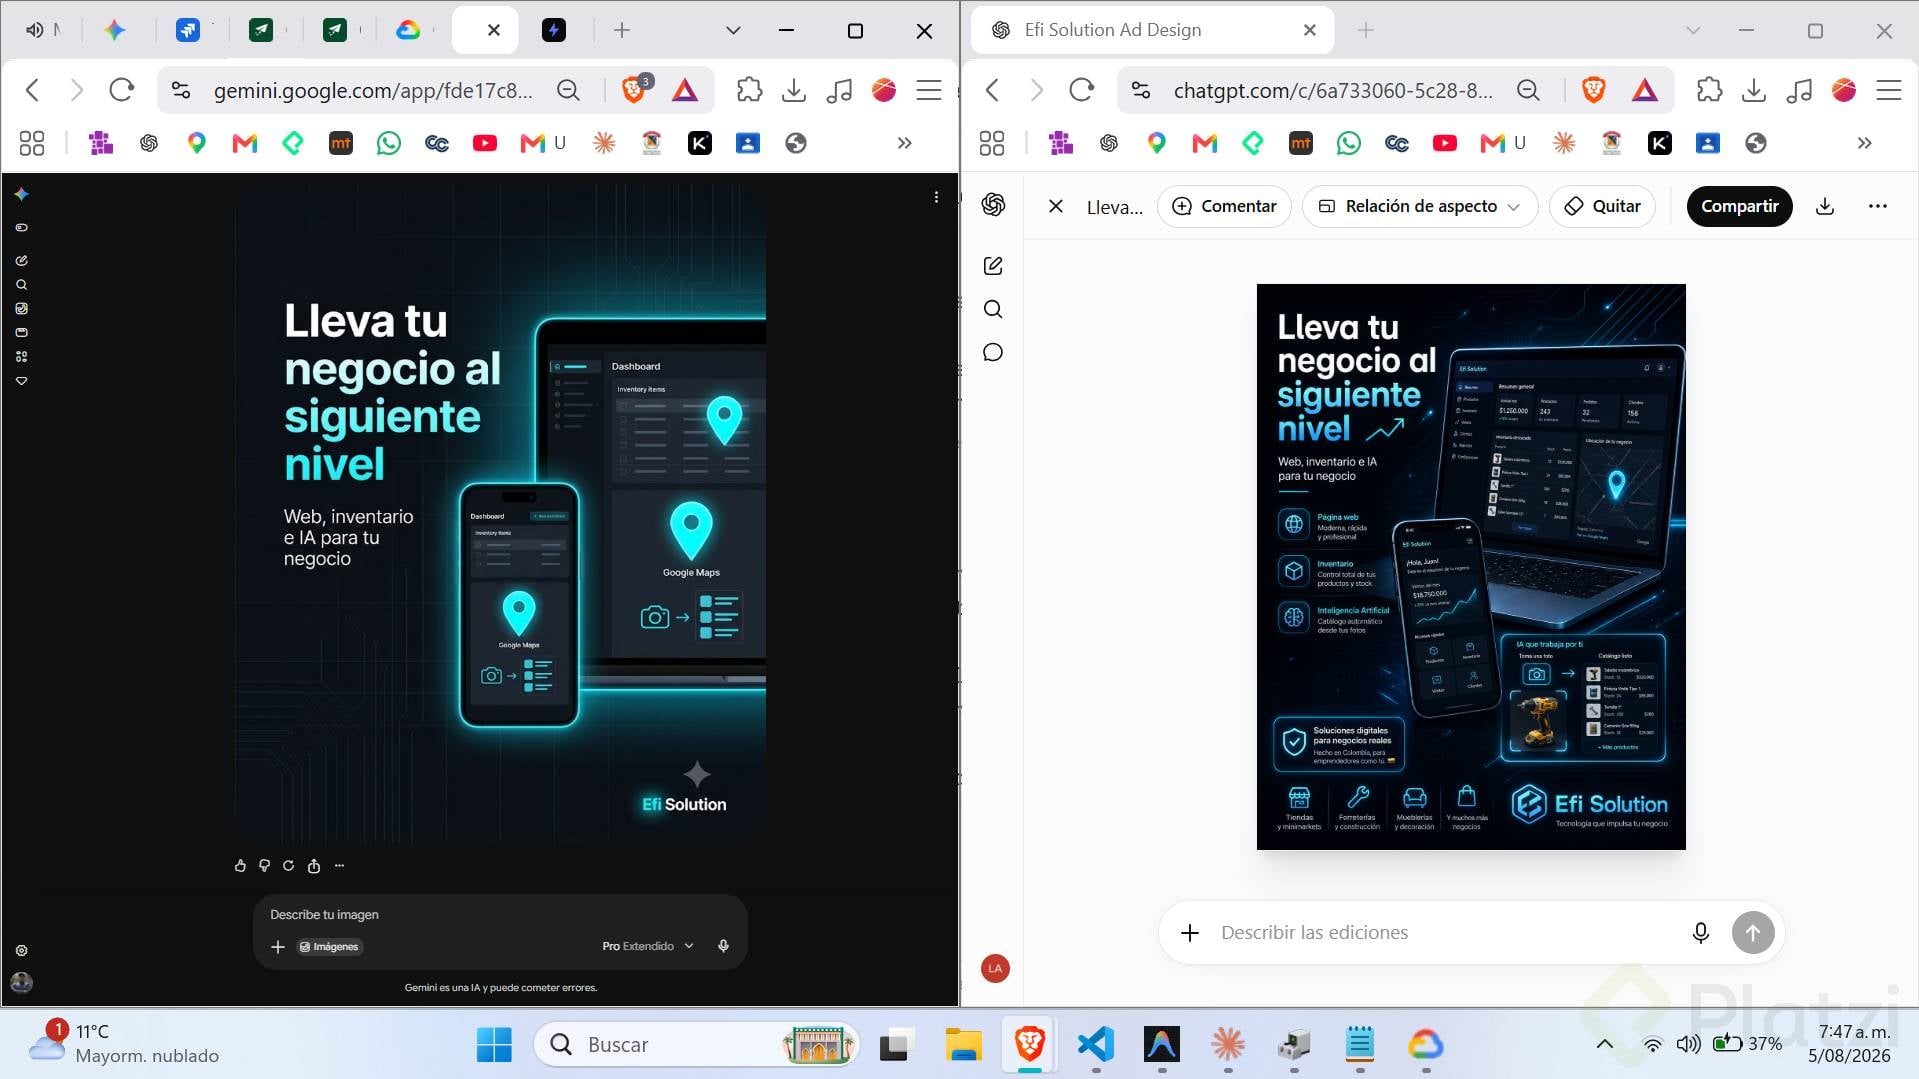The width and height of the screenshot is (1919, 1079).
Task: Open tab search chevron in ChatGPT window
Action: click(x=1693, y=30)
